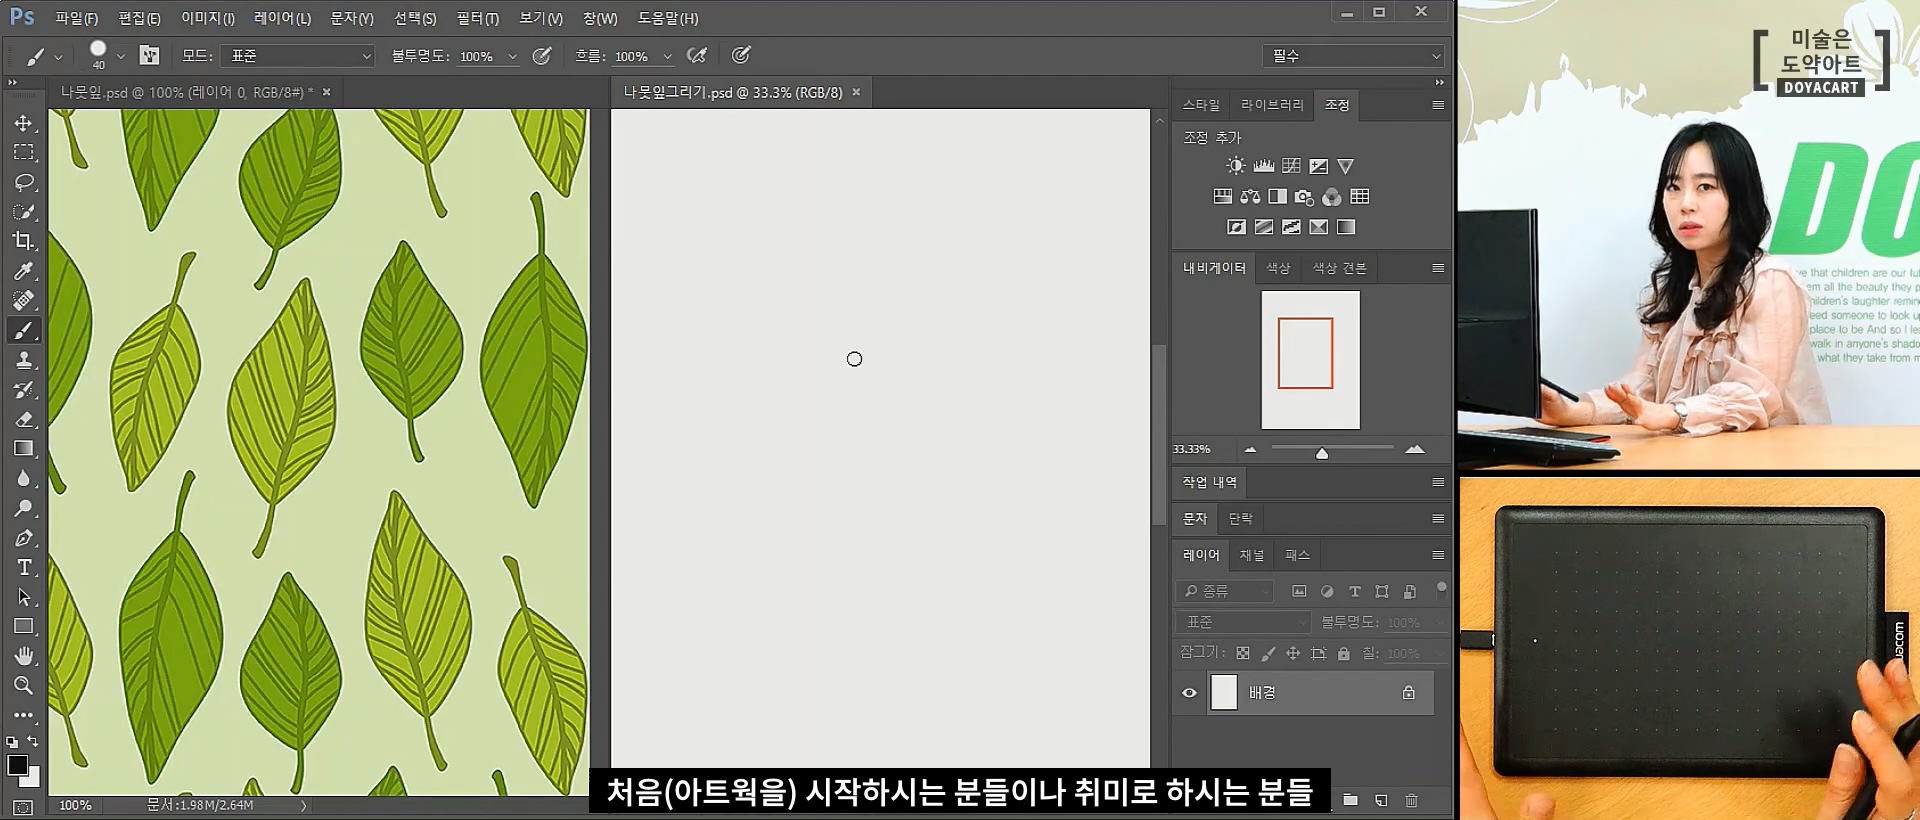The height and width of the screenshot is (820, 1920).
Task: Select the Healing Brush tool
Action: point(24,300)
